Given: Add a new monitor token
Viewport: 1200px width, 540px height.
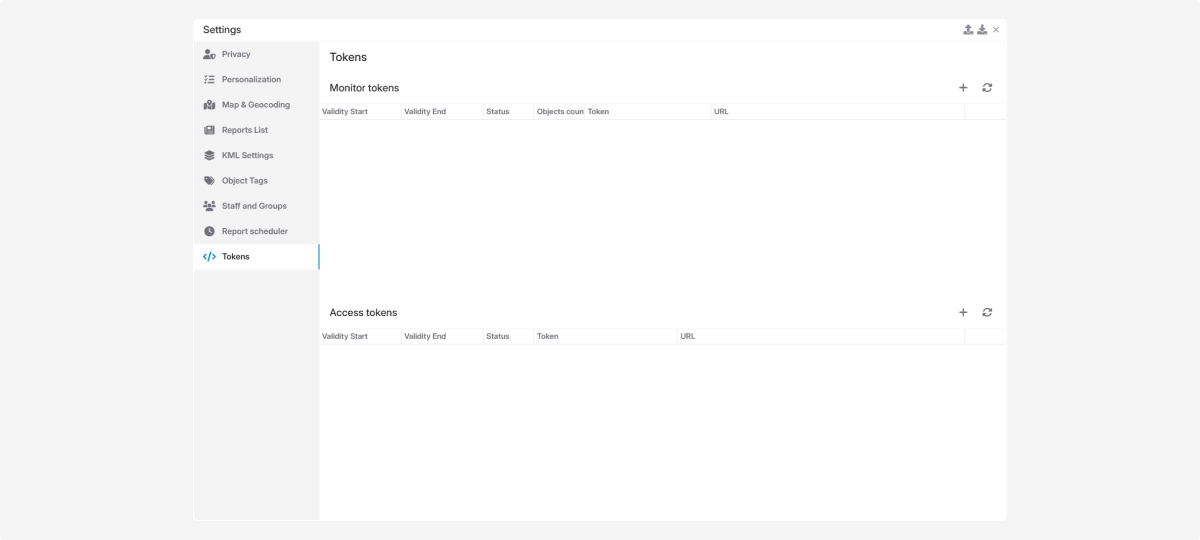Looking at the screenshot, I should pyautogui.click(x=963, y=88).
